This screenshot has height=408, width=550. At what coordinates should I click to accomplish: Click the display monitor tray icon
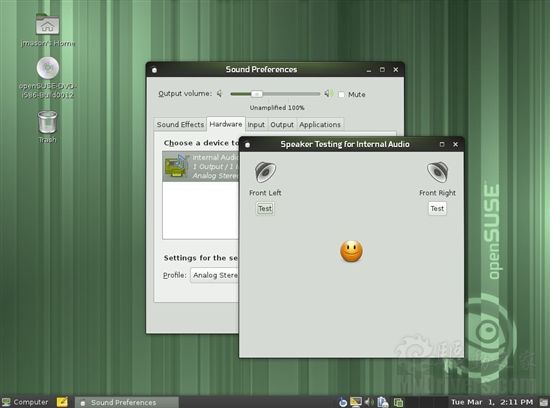coord(355,402)
